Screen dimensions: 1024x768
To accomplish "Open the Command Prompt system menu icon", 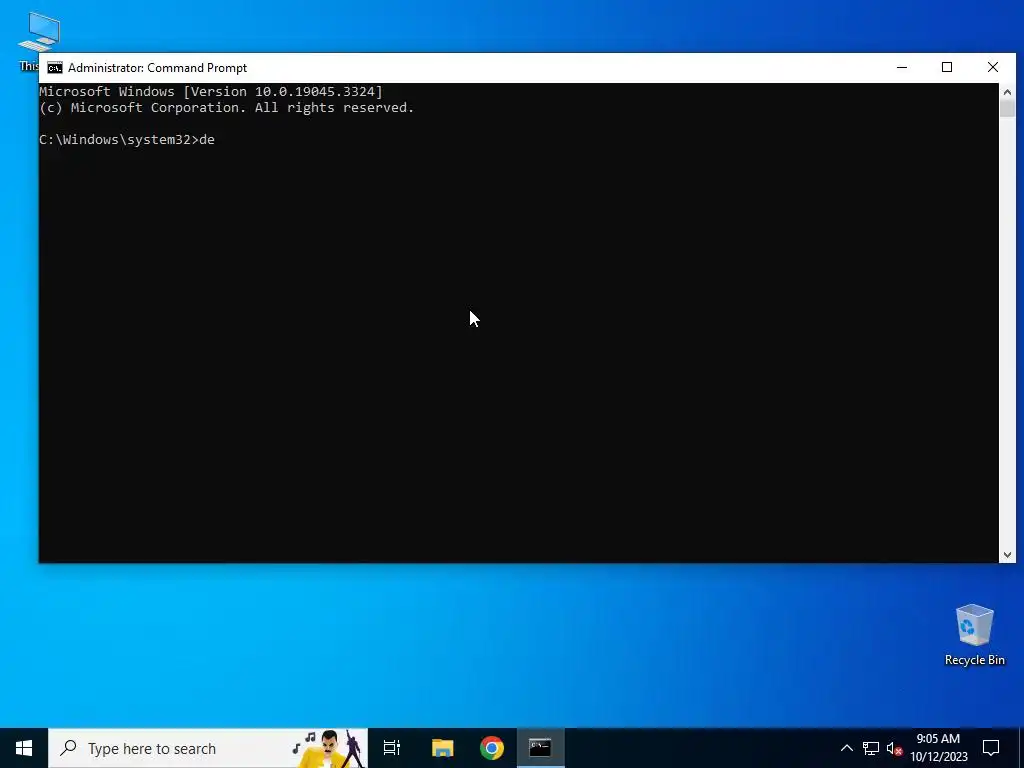I will (x=55, y=68).
